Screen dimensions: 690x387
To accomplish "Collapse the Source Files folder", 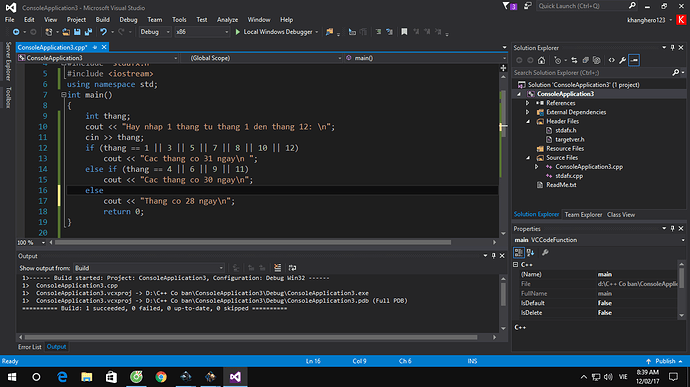I will 528,158.
